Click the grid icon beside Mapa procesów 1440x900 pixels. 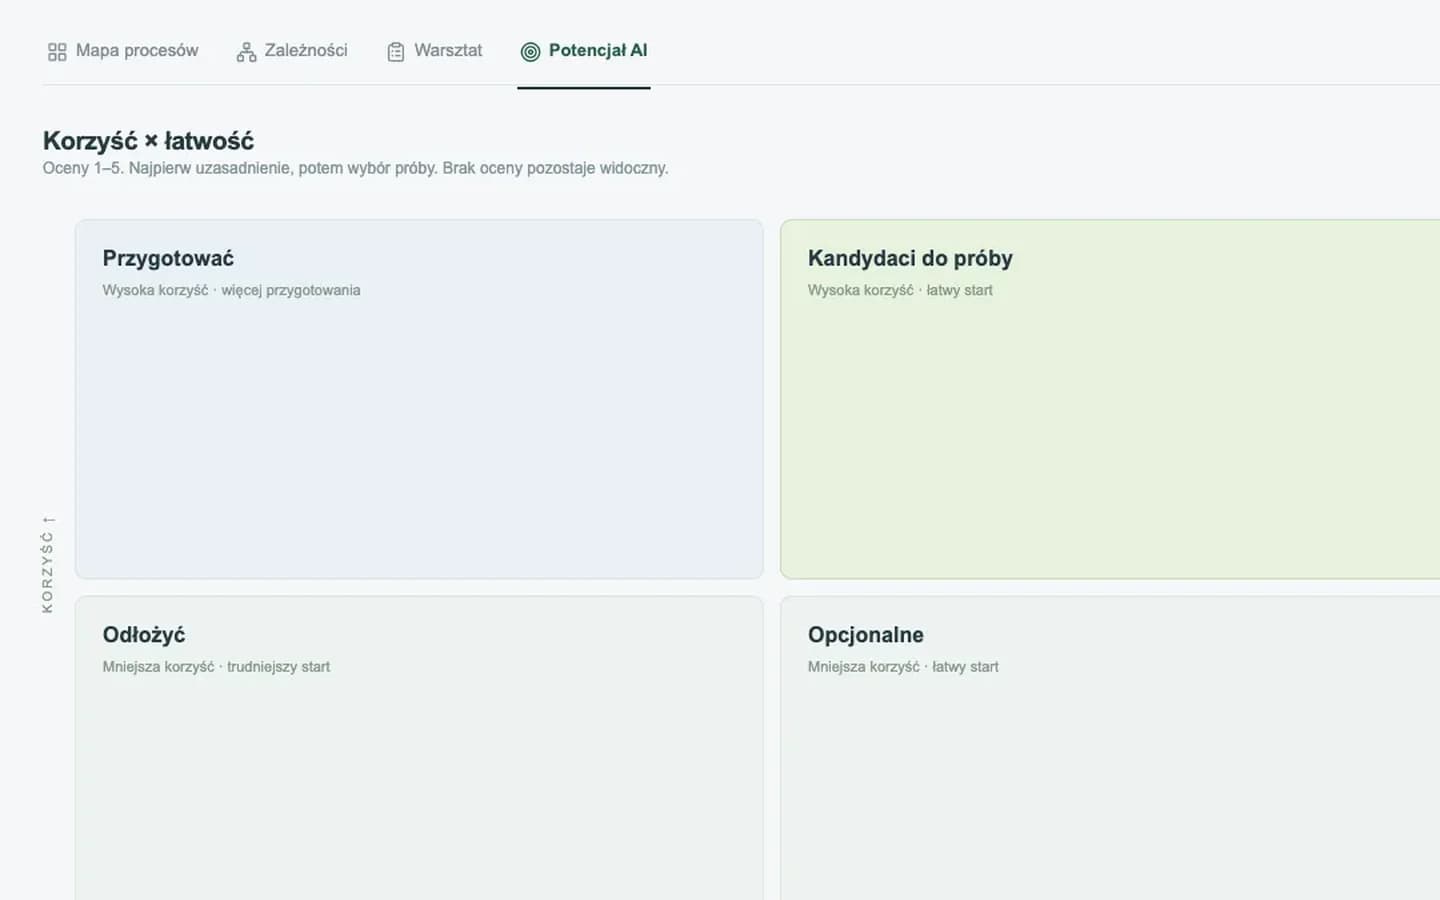tap(57, 51)
